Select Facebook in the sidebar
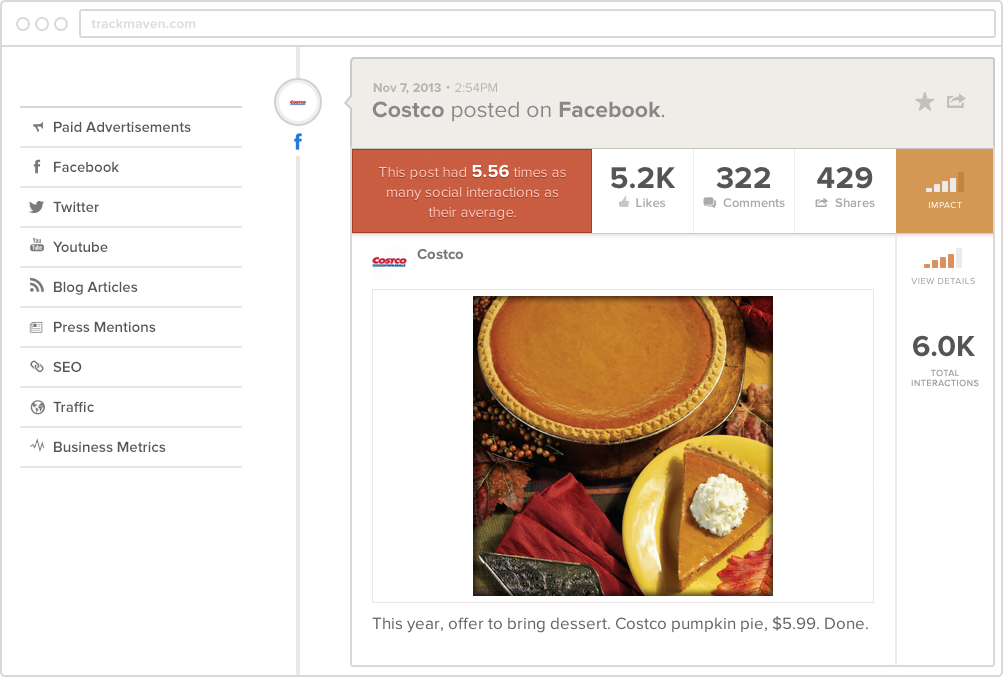The width and height of the screenshot is (1003, 677). (131, 167)
